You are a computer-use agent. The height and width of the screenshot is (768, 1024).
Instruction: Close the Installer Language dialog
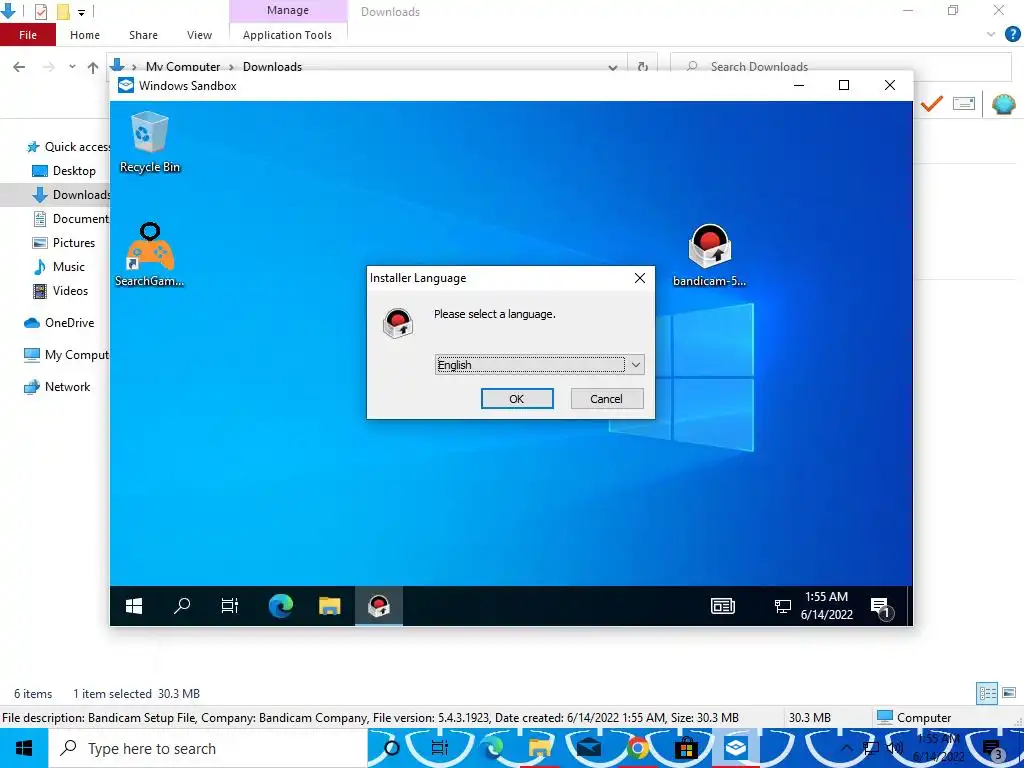click(x=640, y=278)
